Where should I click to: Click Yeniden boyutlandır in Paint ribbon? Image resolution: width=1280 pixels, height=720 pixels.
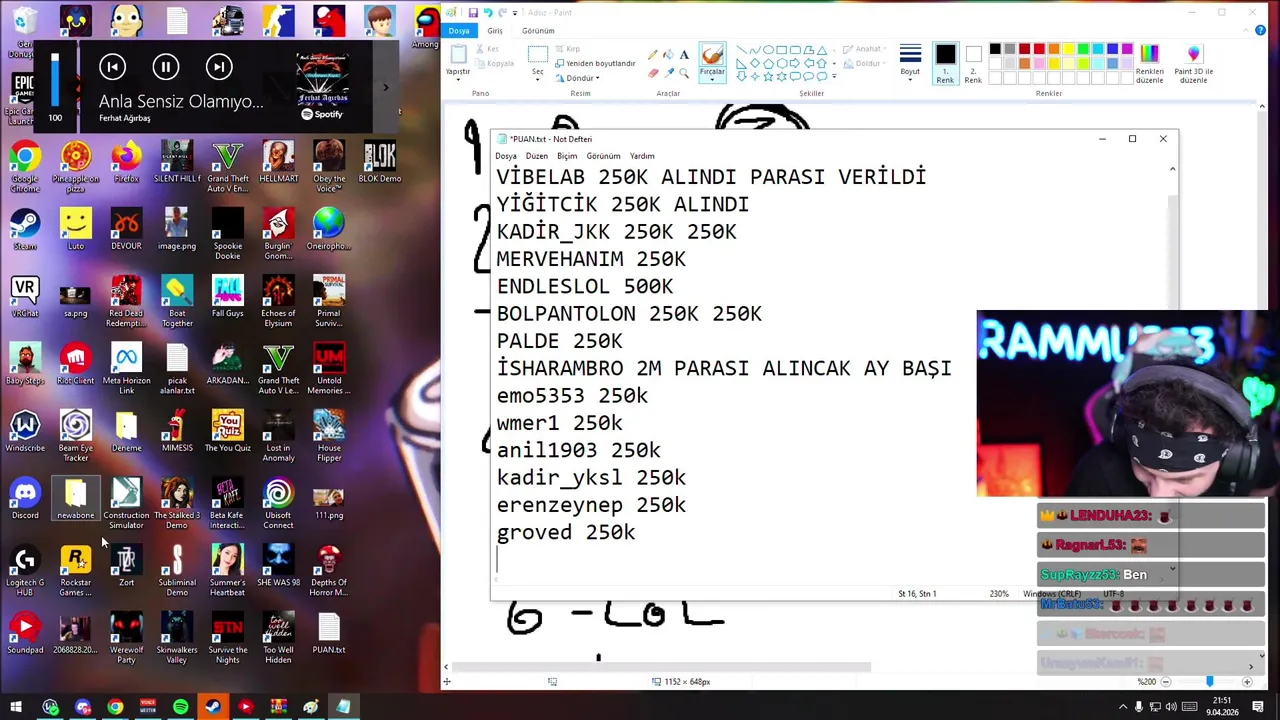tap(595, 63)
